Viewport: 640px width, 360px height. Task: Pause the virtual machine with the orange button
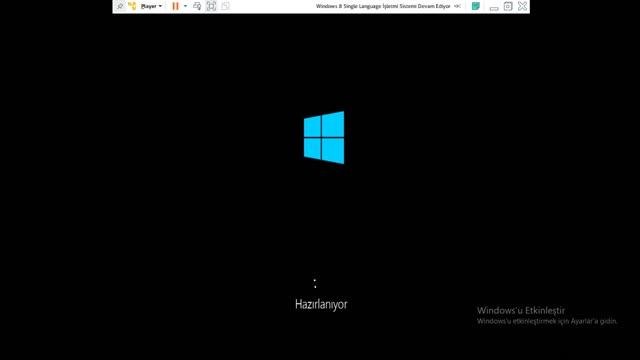[176, 6]
